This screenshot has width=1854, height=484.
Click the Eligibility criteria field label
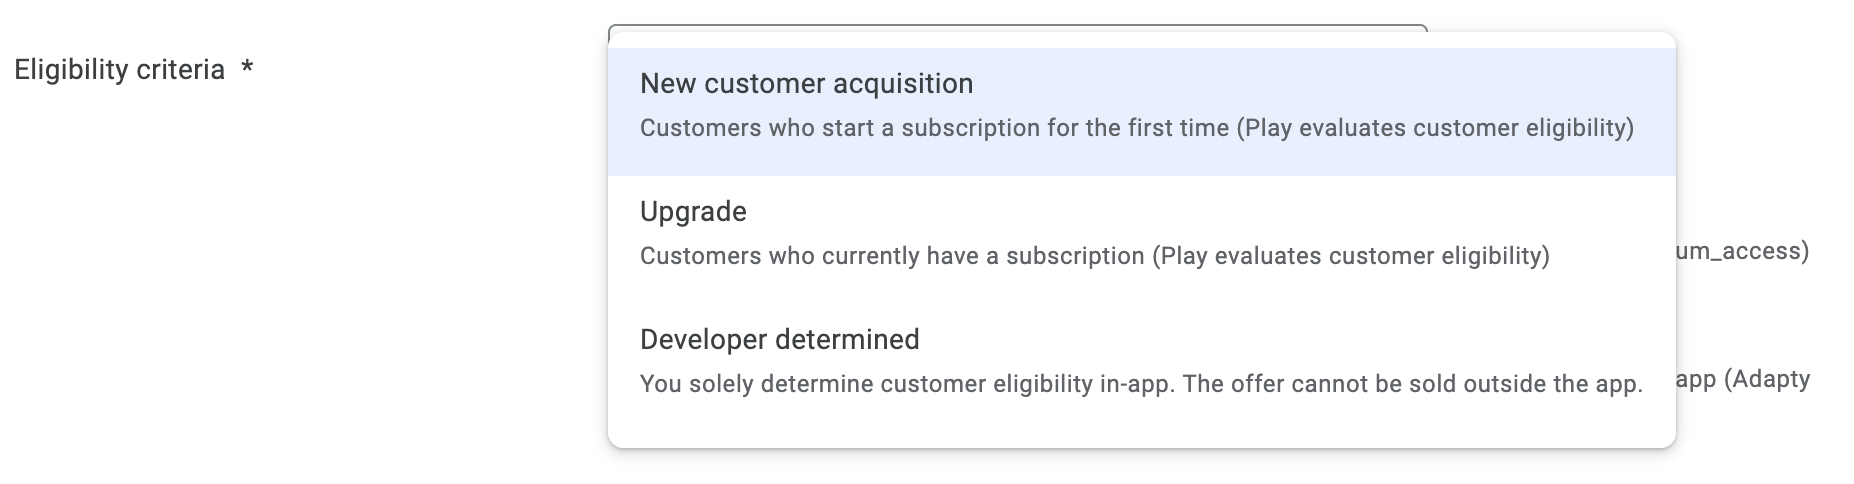119,70
